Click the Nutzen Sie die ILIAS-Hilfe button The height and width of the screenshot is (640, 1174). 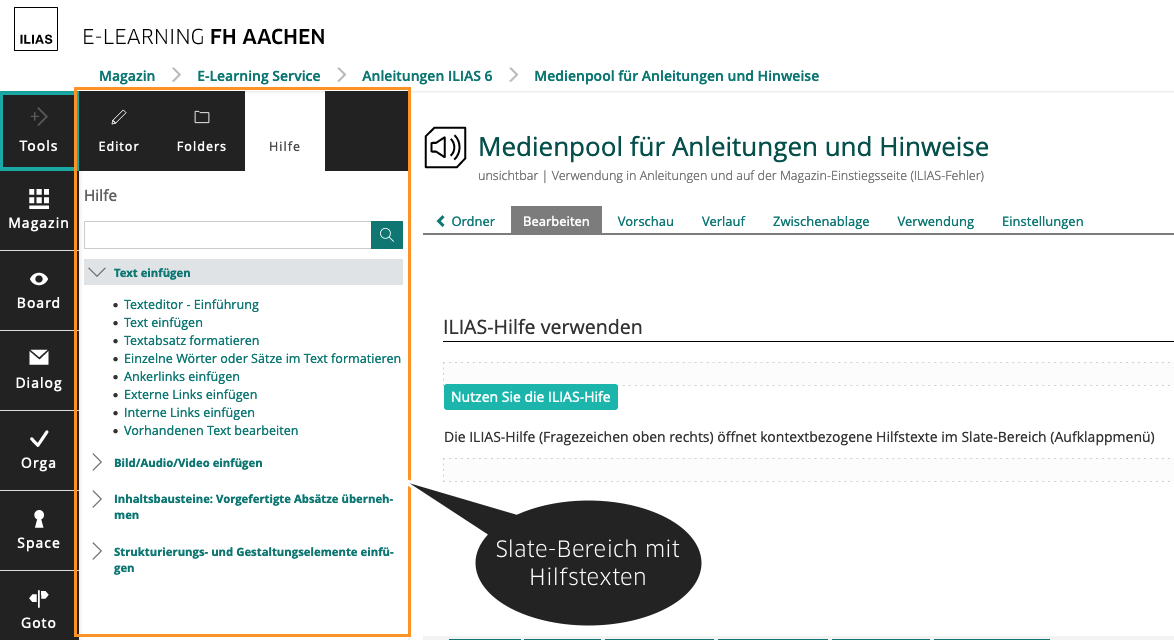531,397
